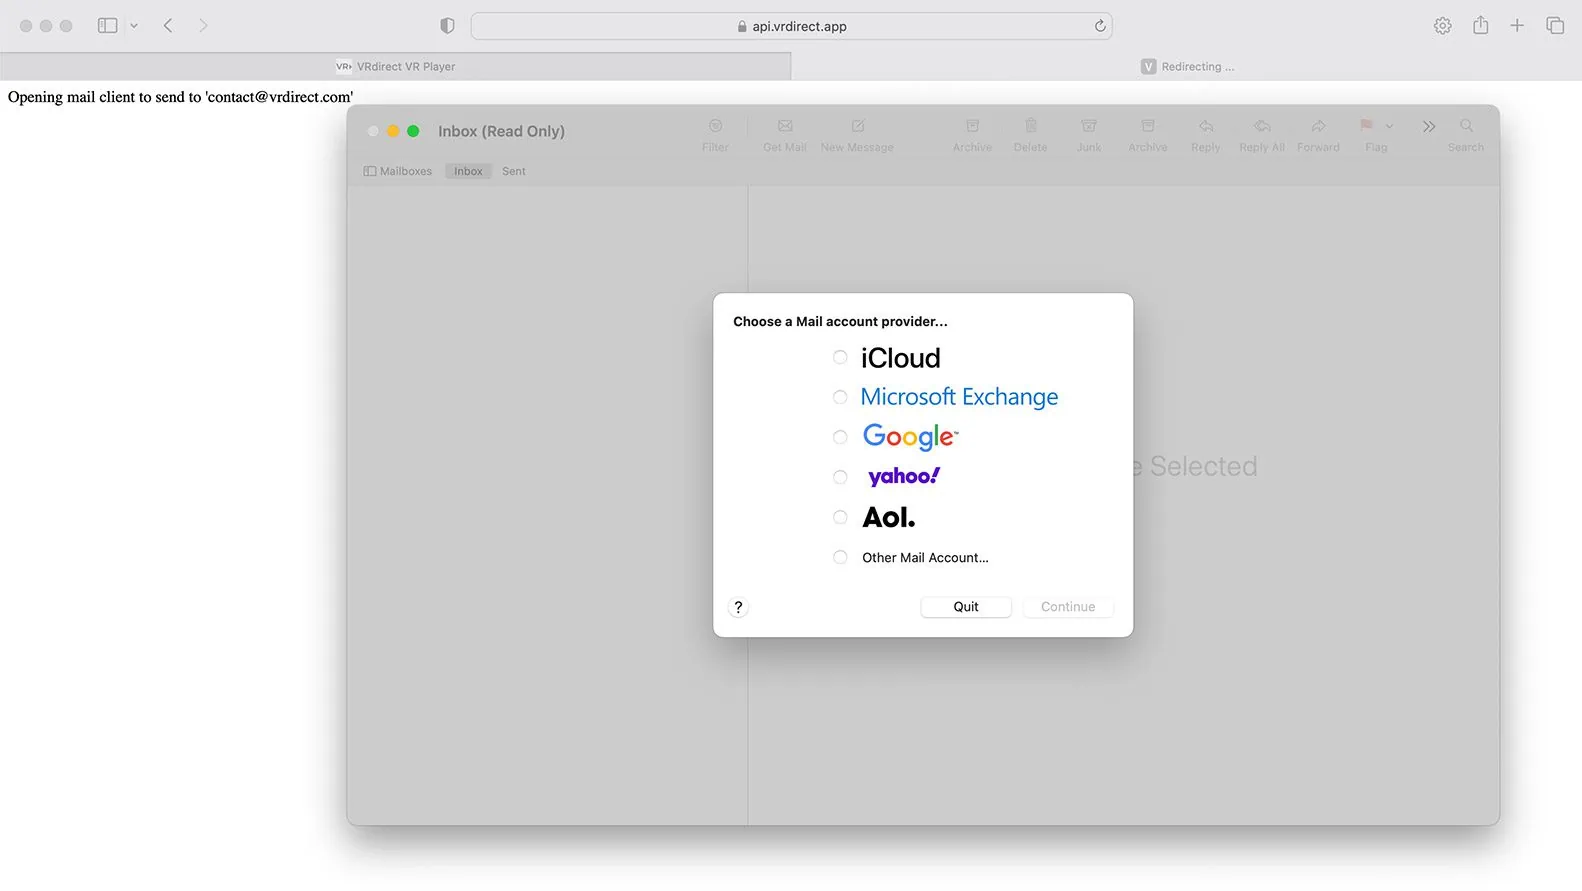Select the Yahoo provider radio button
The image size is (1582, 891).
click(x=840, y=477)
